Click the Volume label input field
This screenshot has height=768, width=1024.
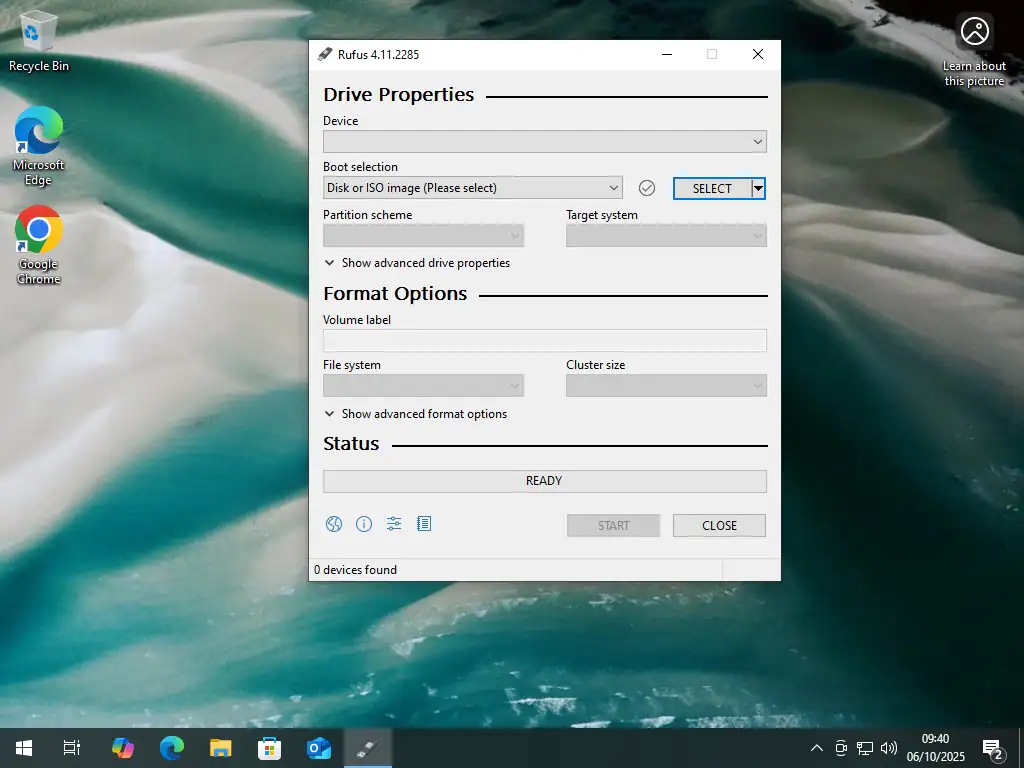[544, 341]
